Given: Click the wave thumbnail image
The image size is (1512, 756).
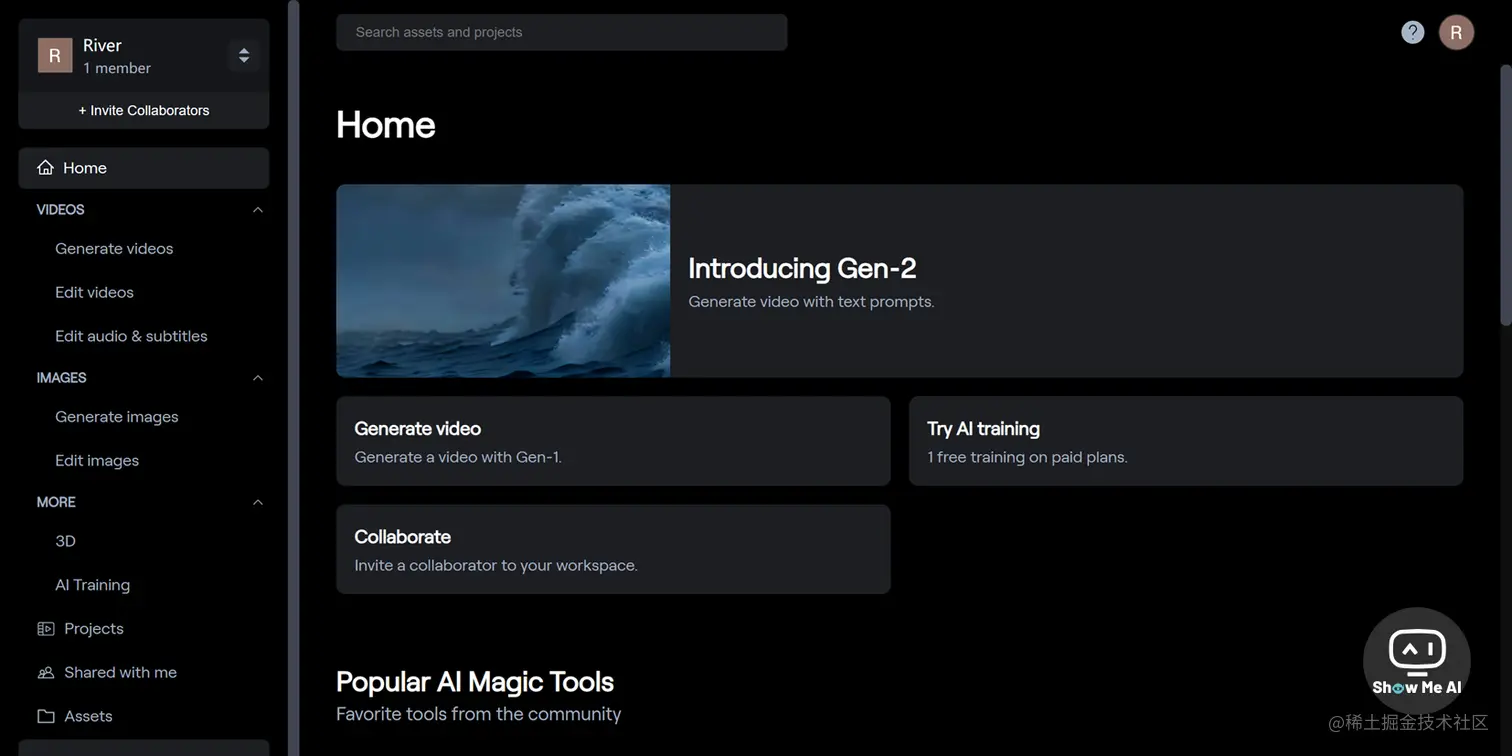Looking at the screenshot, I should (x=503, y=281).
